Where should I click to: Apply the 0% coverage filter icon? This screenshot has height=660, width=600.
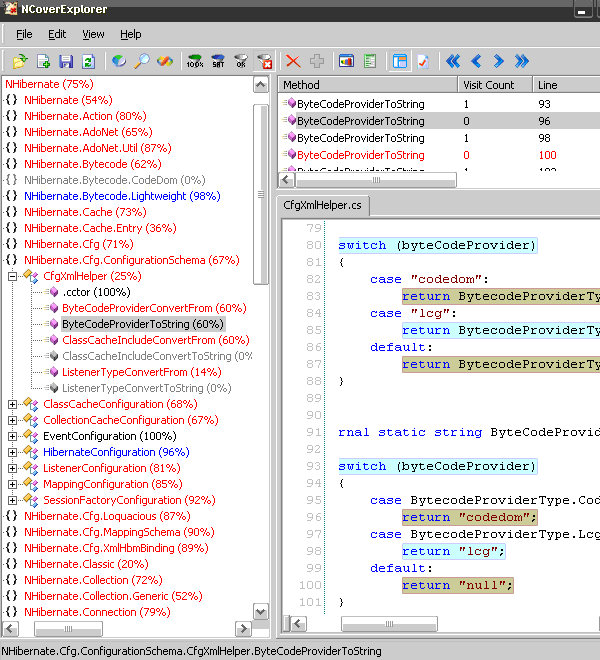(241, 61)
